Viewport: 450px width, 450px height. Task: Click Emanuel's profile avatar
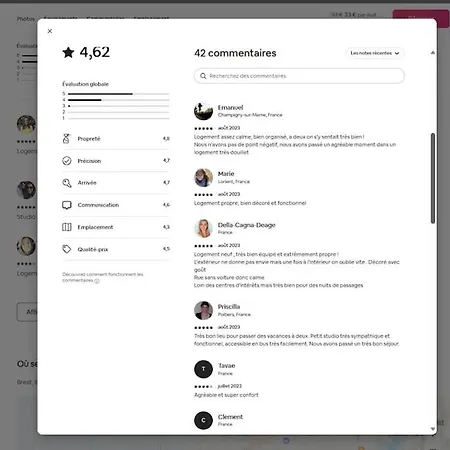pos(203,111)
